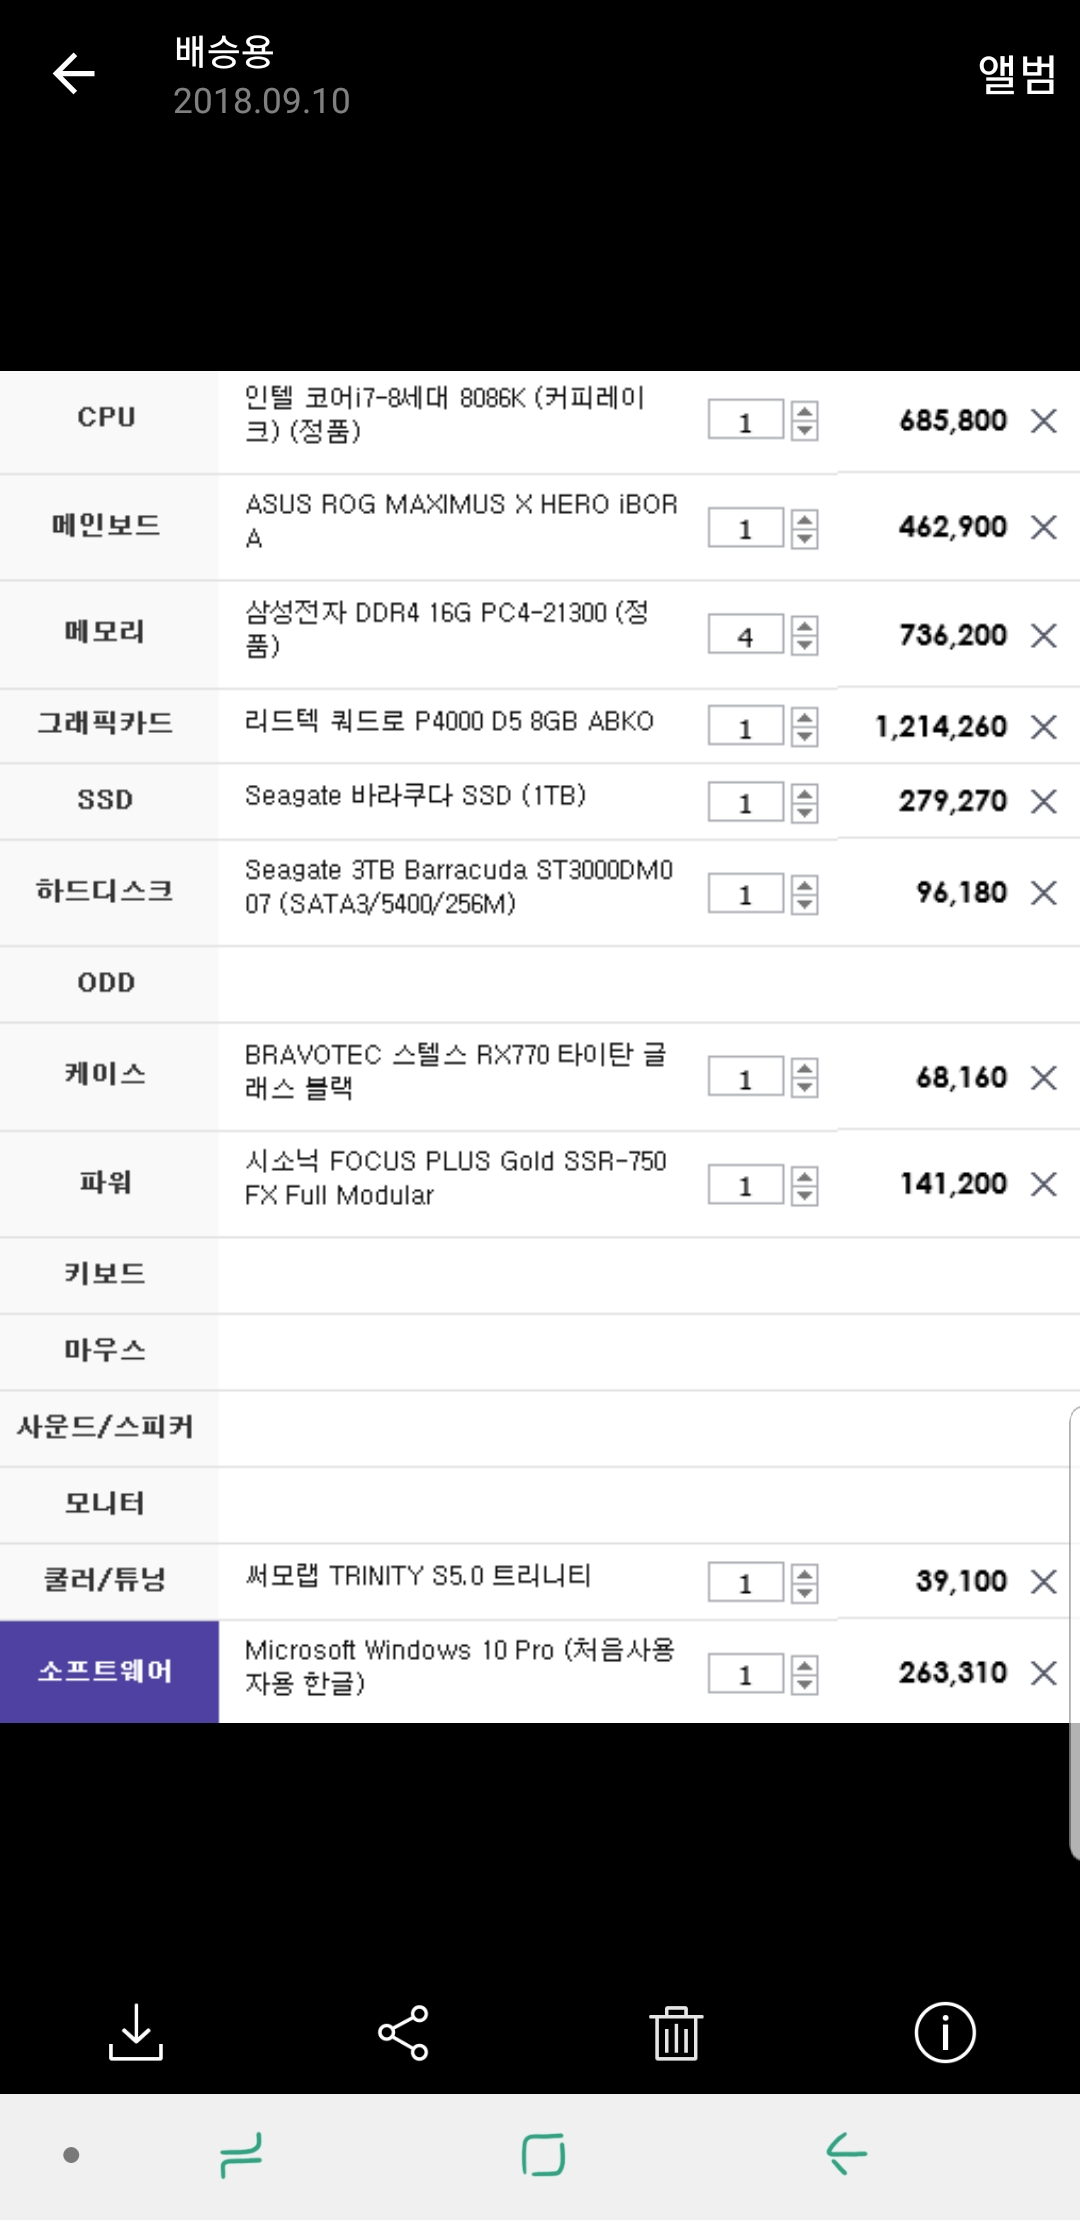Delete the image with trash icon
Image resolution: width=1080 pixels, height=2220 pixels.
coord(676,2032)
